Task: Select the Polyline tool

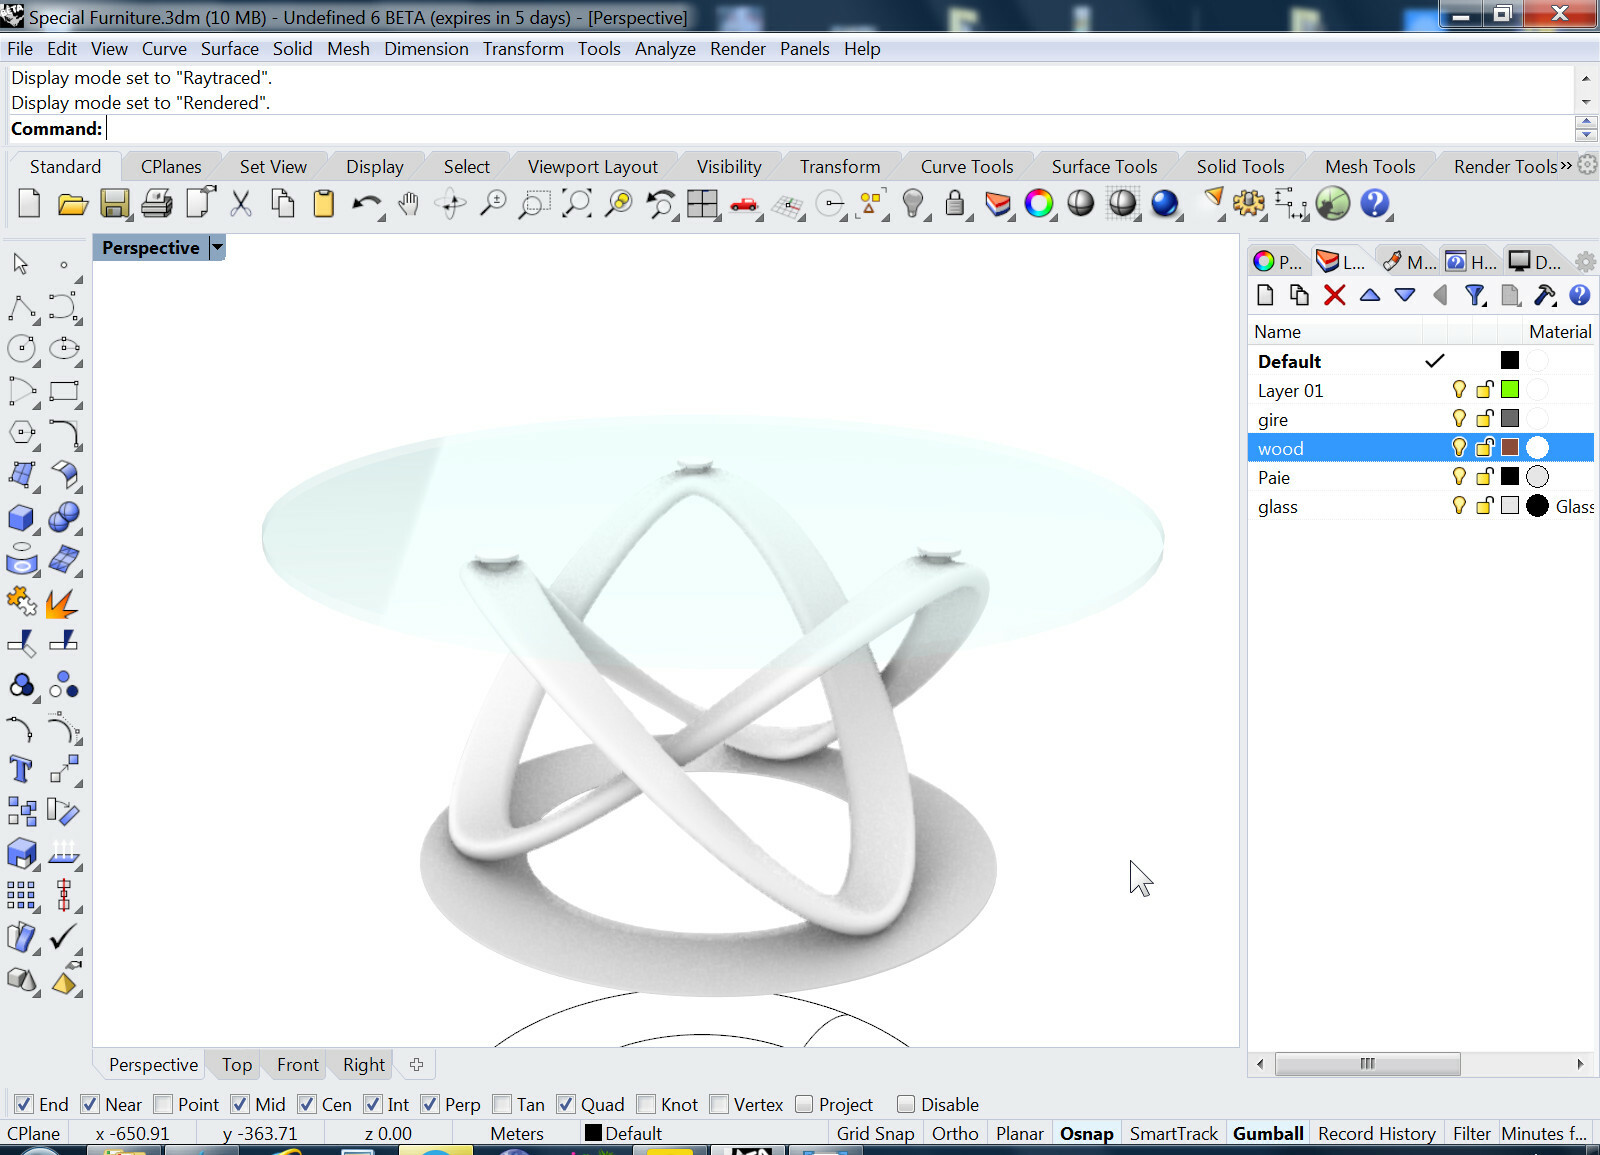Action: [x=21, y=306]
